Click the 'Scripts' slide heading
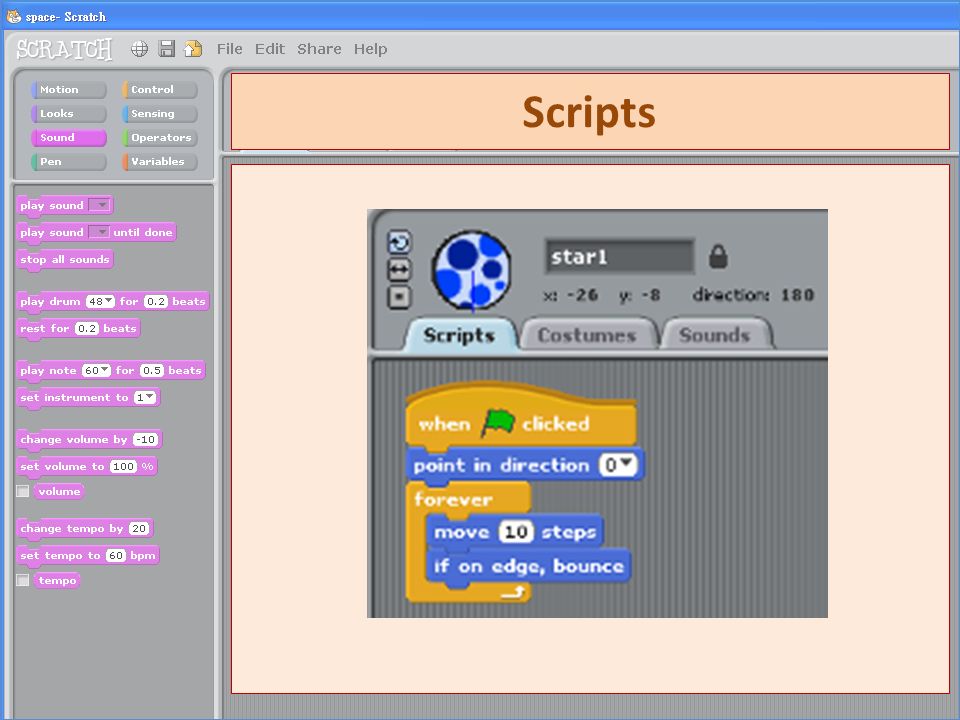Screen dimensions: 960x720 pyautogui.click(x=589, y=112)
